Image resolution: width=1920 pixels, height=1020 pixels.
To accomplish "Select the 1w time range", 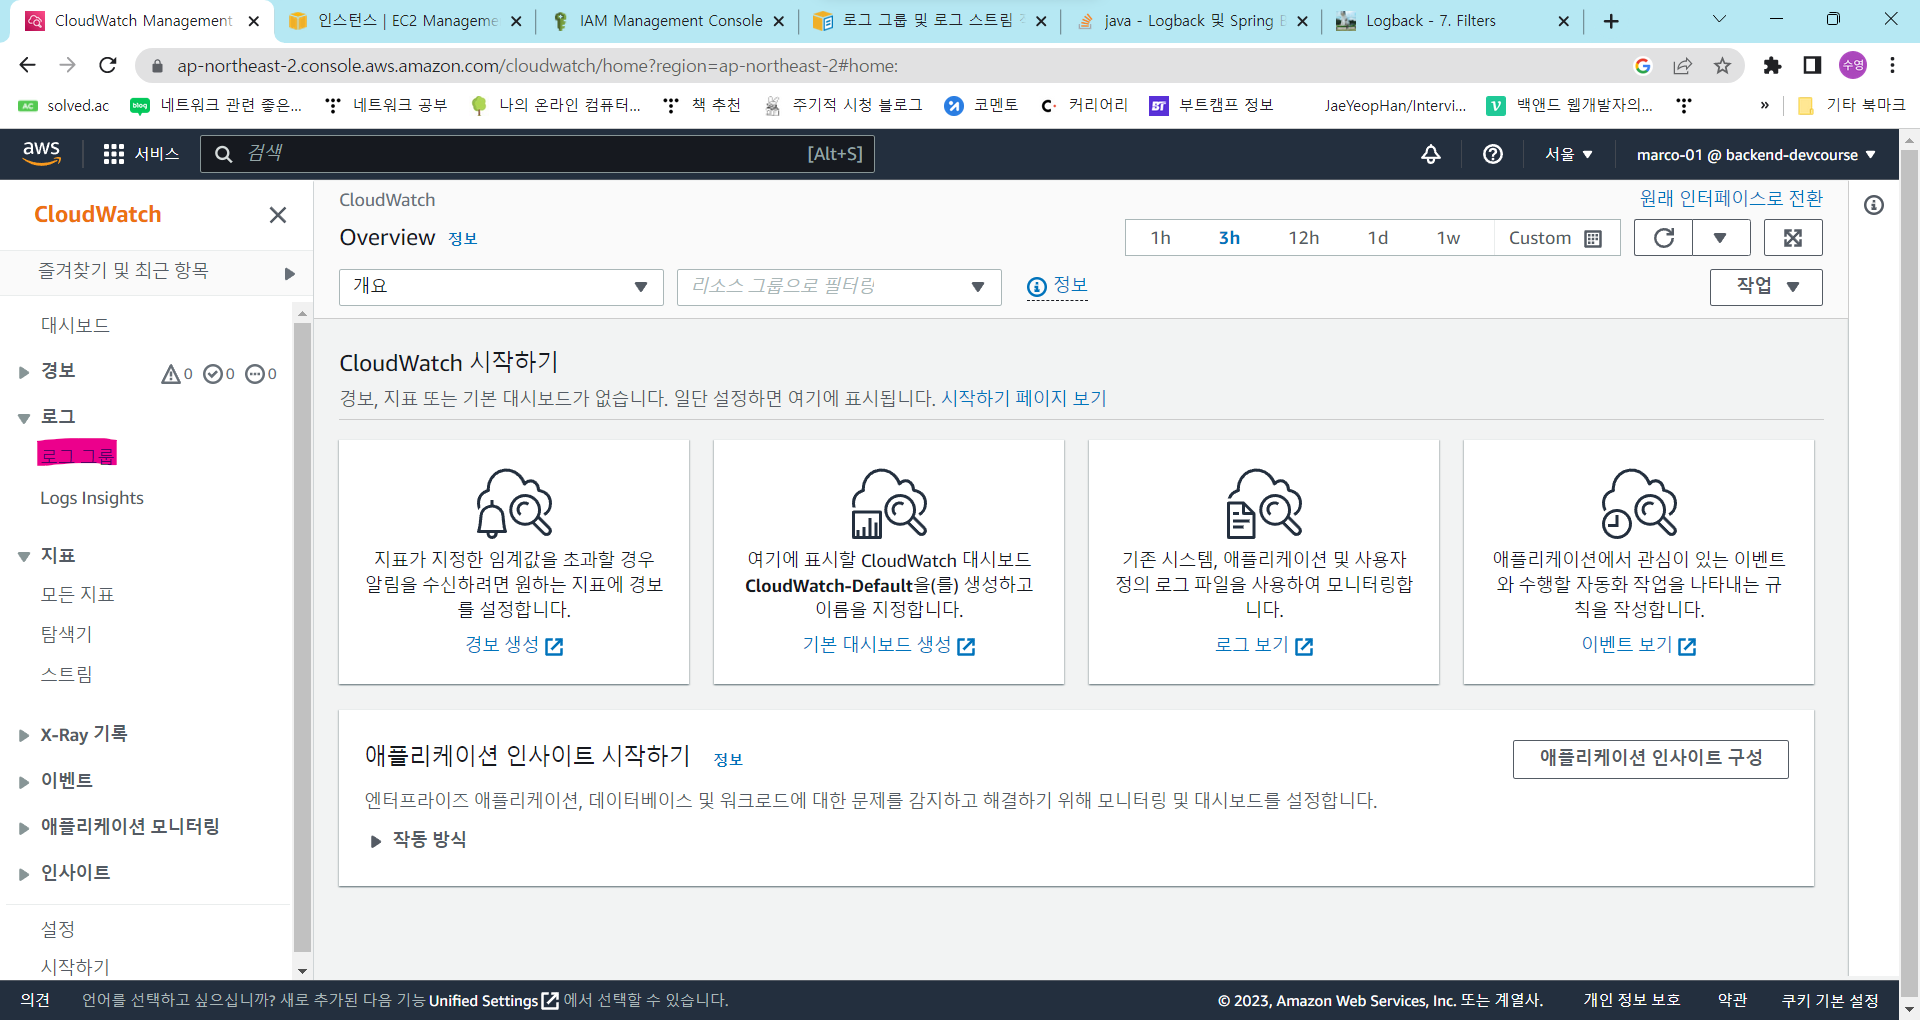I will coord(1448,238).
